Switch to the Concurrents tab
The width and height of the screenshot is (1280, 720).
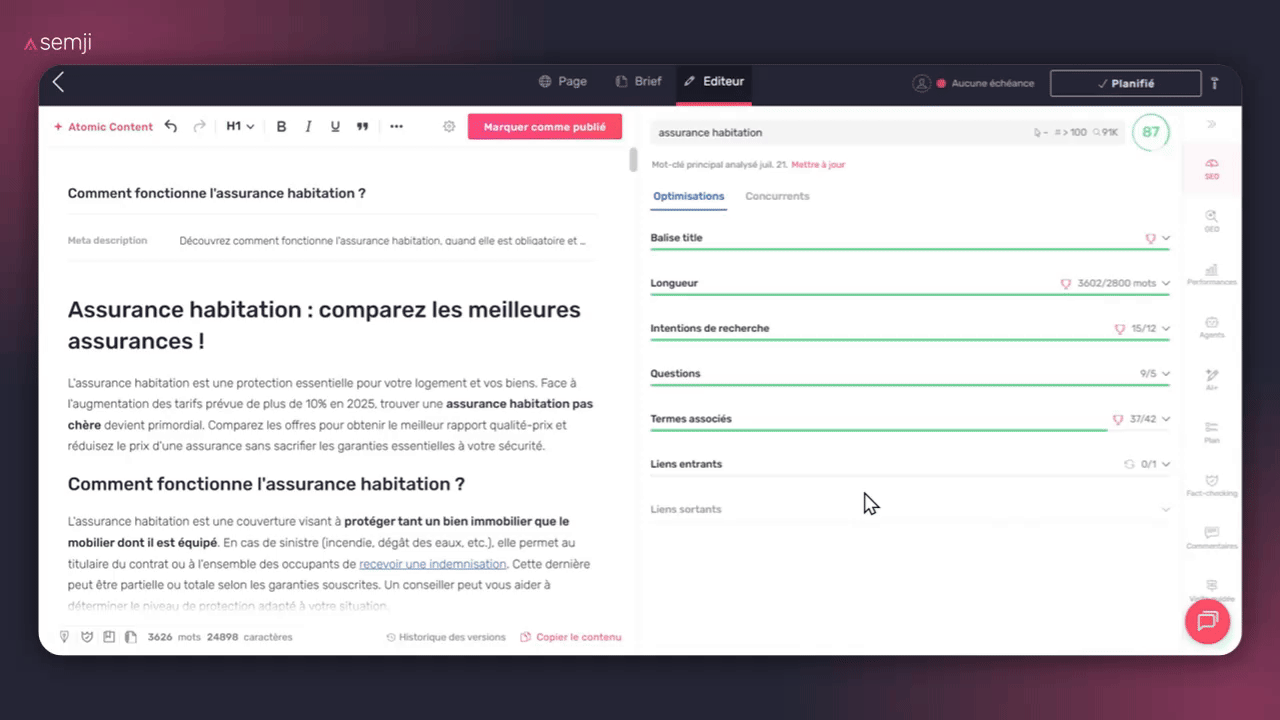777,196
